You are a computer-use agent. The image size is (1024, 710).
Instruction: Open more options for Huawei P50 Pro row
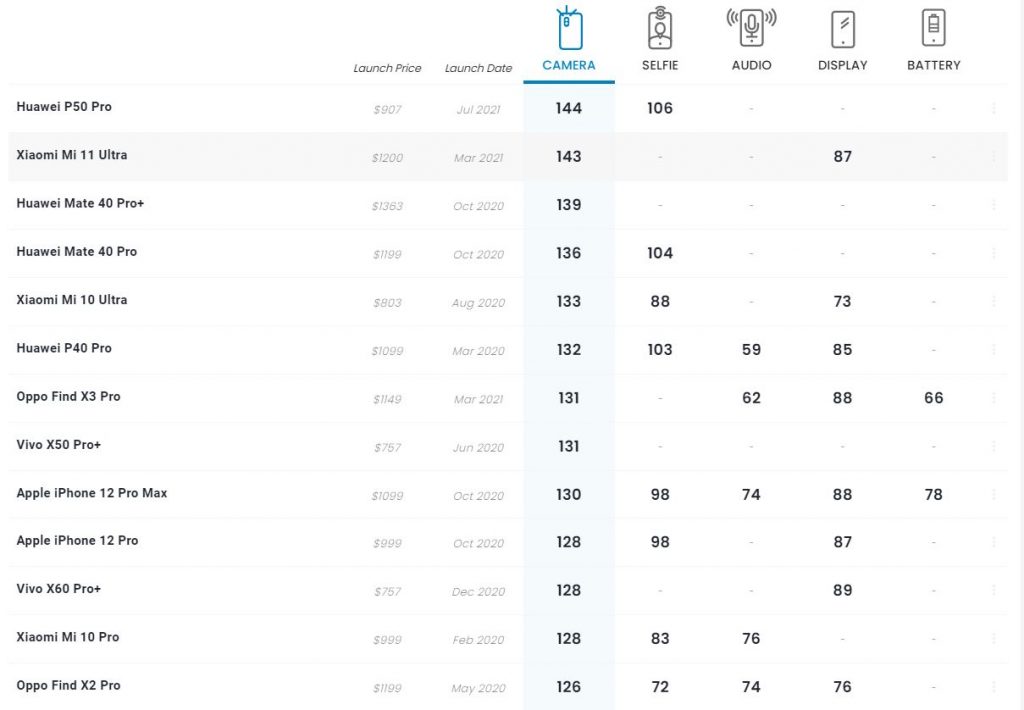[x=993, y=108]
